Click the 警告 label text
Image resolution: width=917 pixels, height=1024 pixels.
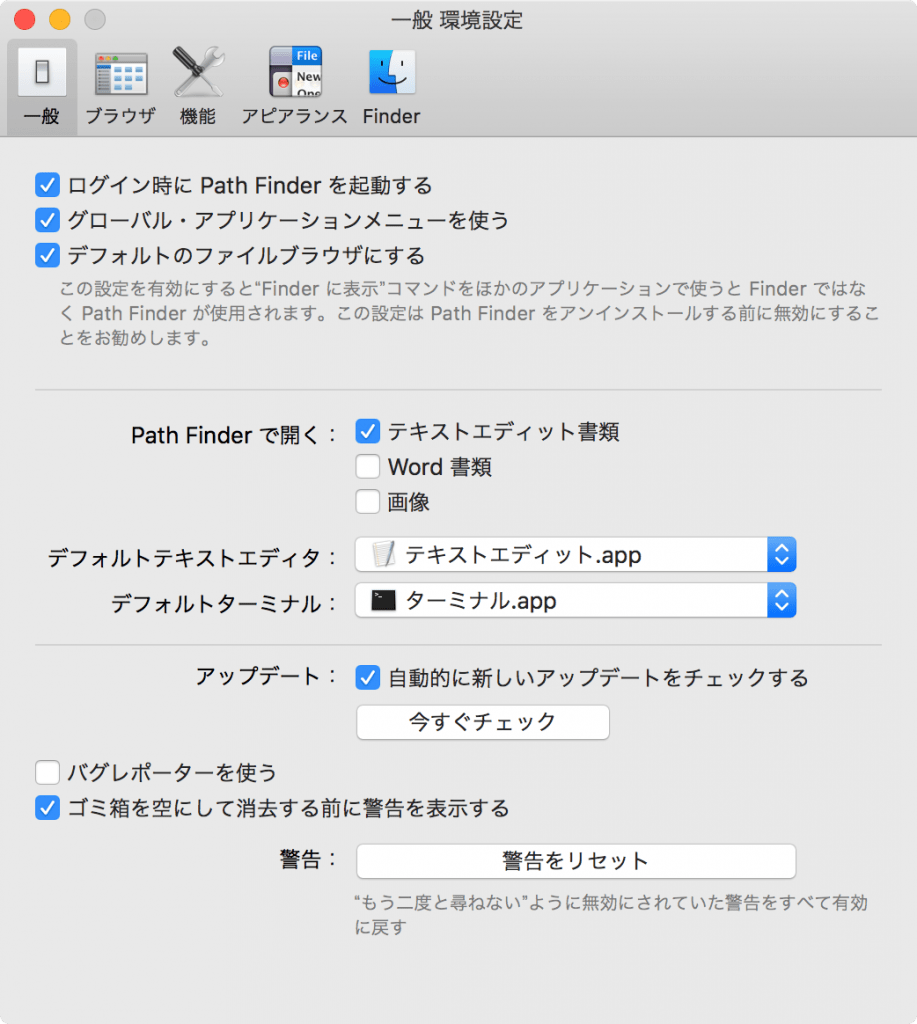click(308, 859)
